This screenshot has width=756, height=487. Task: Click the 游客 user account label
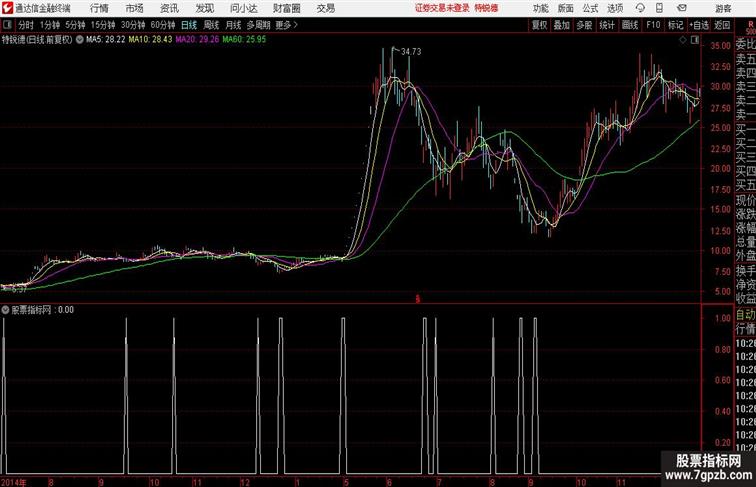[723, 8]
